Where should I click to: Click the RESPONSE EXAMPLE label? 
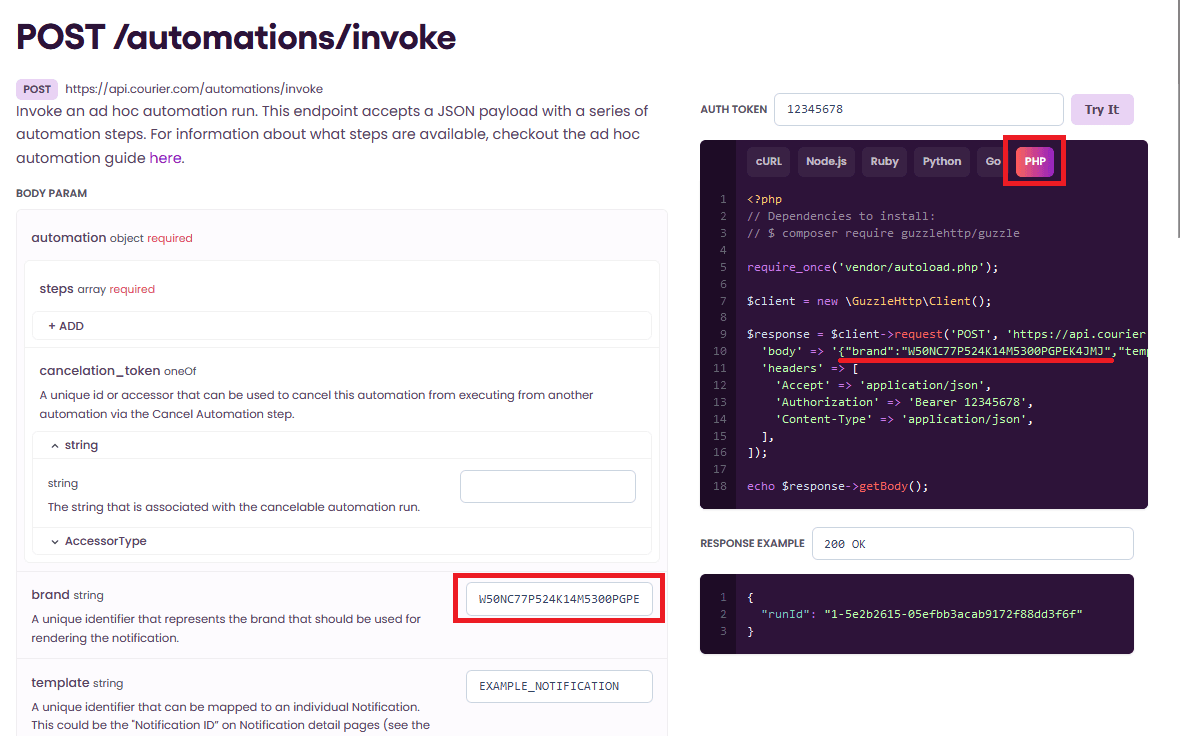[x=752, y=544]
